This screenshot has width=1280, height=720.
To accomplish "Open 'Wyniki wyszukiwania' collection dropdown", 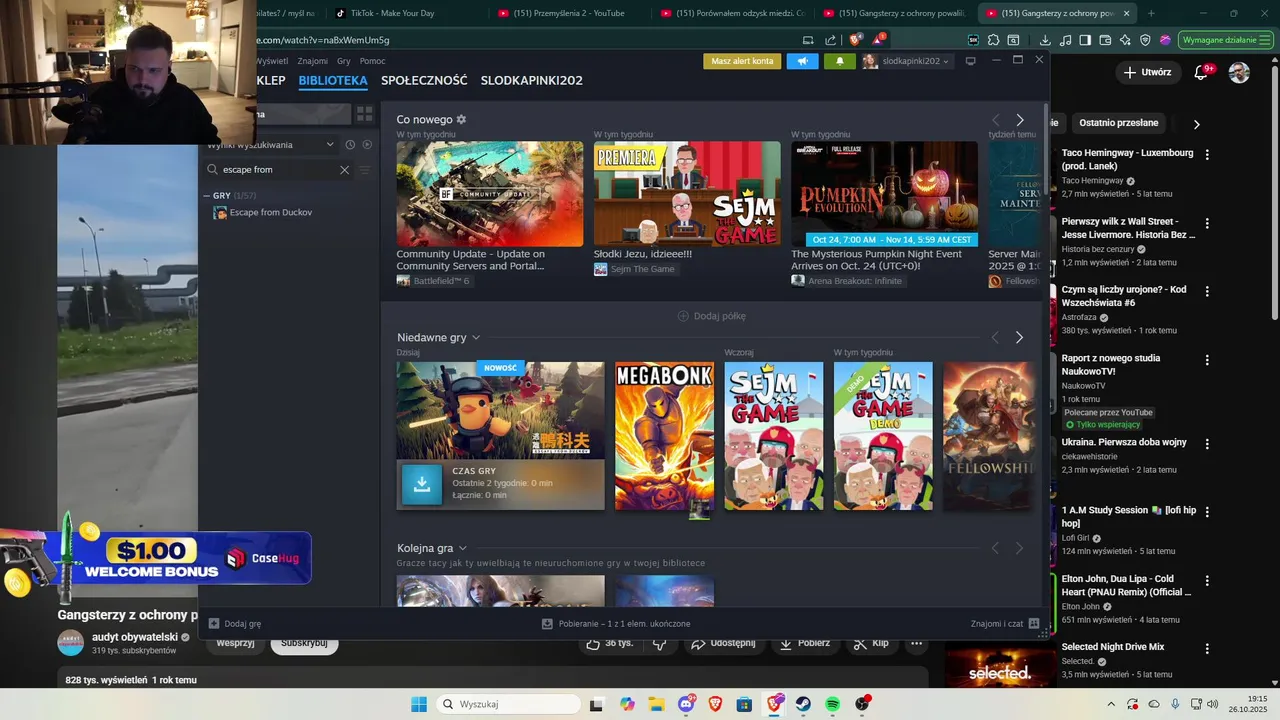I will coord(271,145).
